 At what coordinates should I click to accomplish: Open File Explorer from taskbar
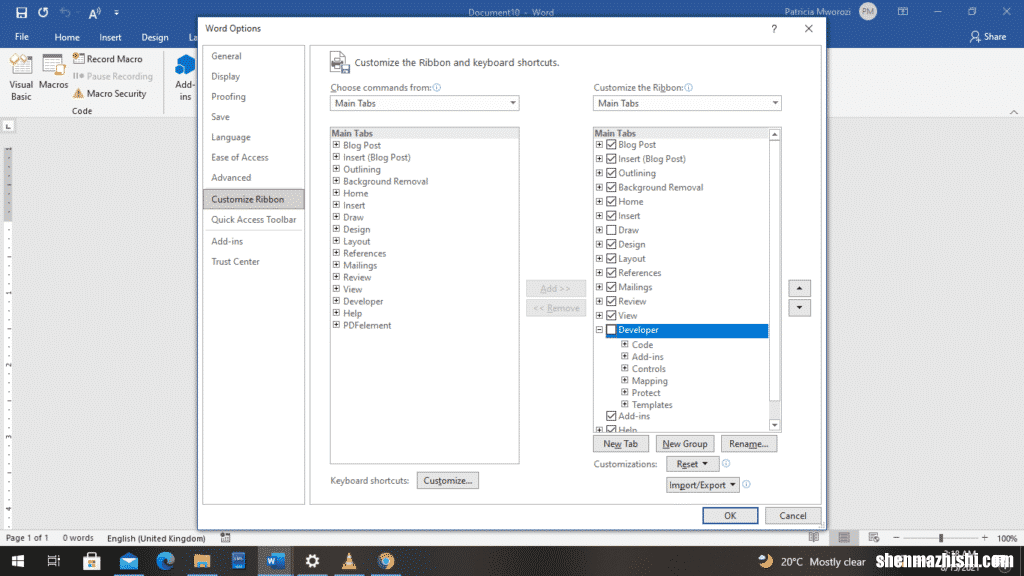coord(202,561)
